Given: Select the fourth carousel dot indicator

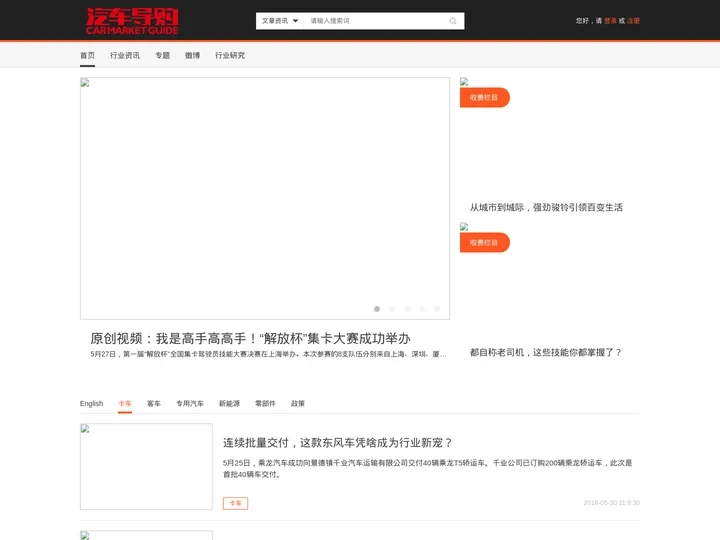Looking at the screenshot, I should [x=422, y=309].
